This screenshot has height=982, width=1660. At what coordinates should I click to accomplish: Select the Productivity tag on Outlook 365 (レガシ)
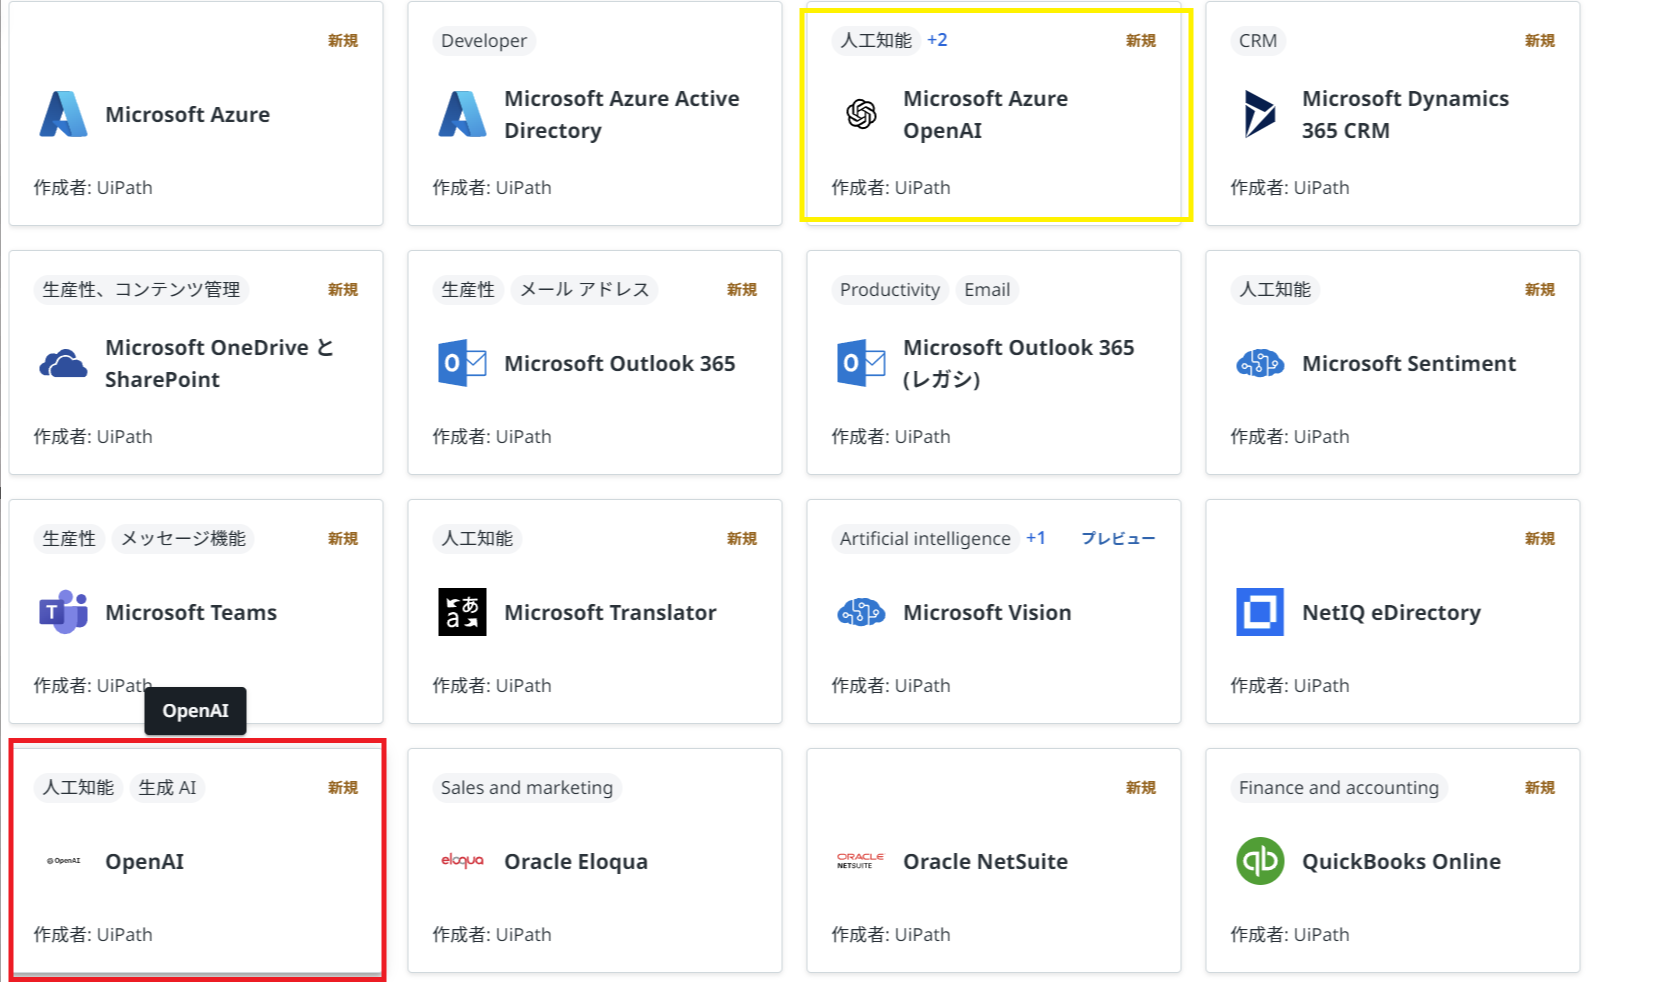tap(890, 289)
